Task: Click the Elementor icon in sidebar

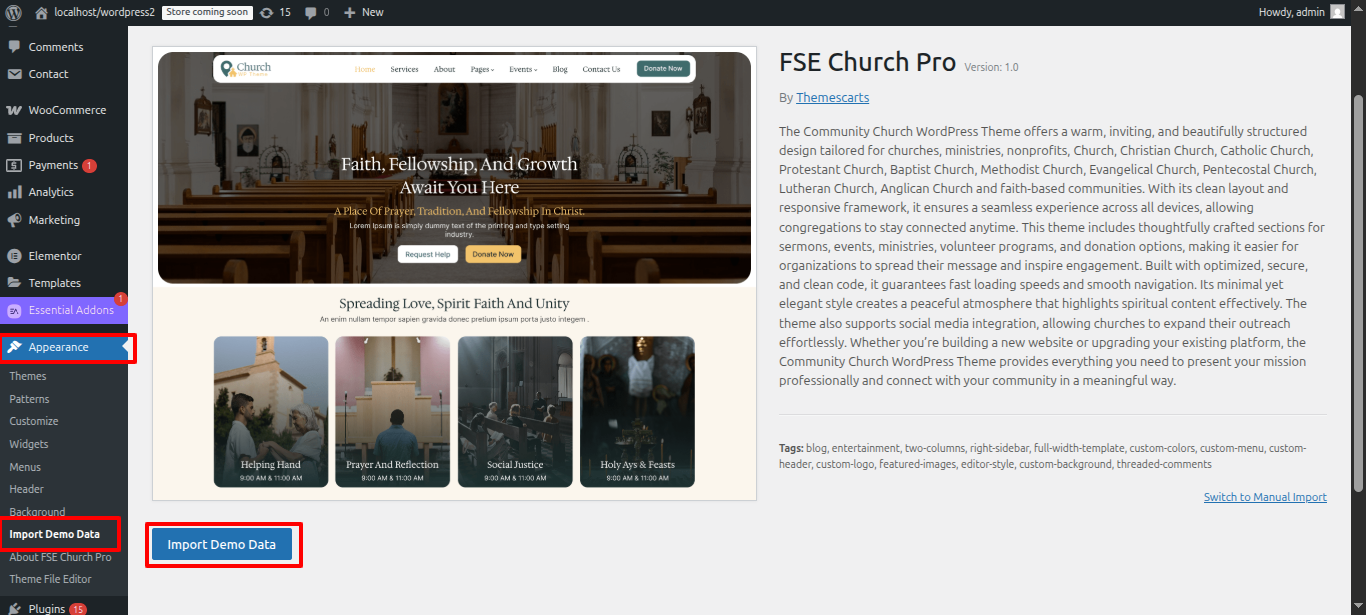Action: [x=14, y=256]
